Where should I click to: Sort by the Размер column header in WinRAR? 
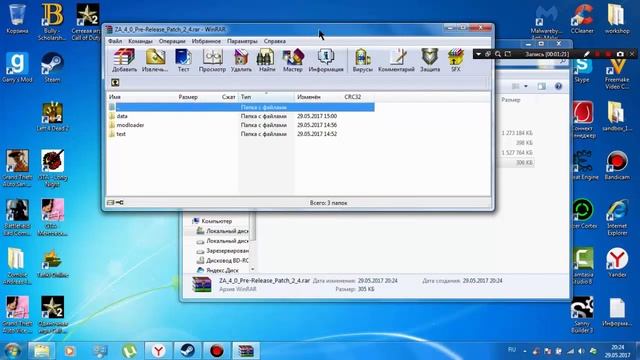click(188, 97)
